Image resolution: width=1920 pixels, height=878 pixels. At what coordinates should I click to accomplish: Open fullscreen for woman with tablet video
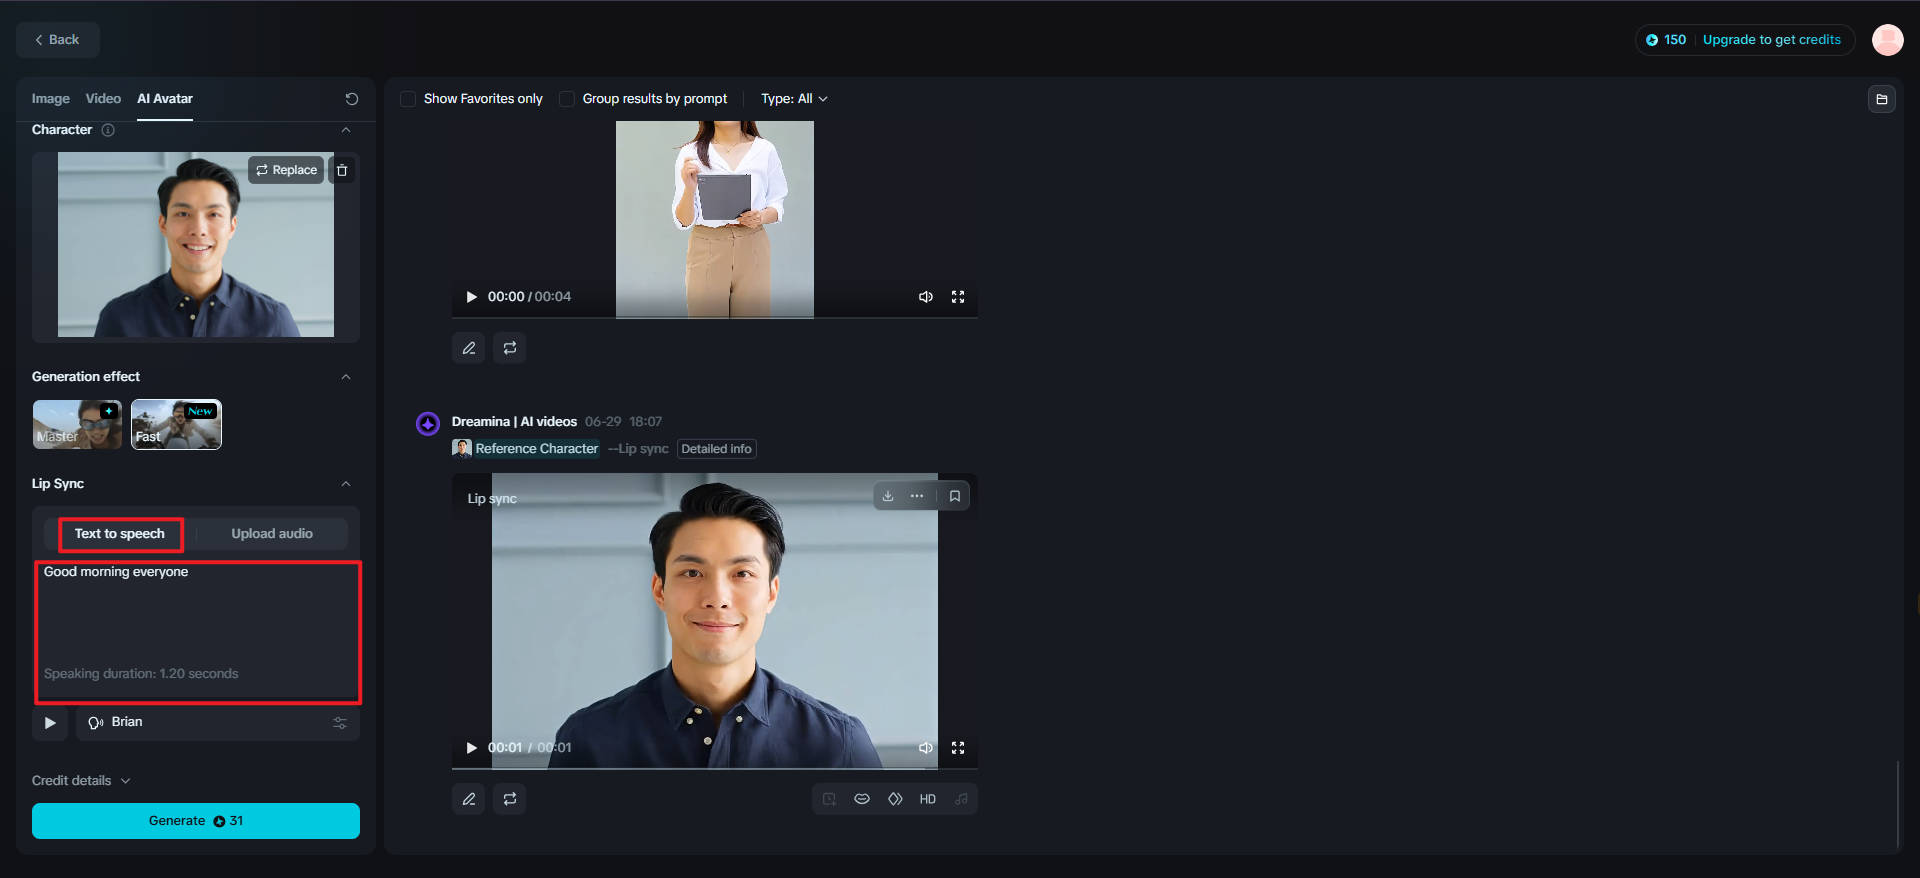958,297
